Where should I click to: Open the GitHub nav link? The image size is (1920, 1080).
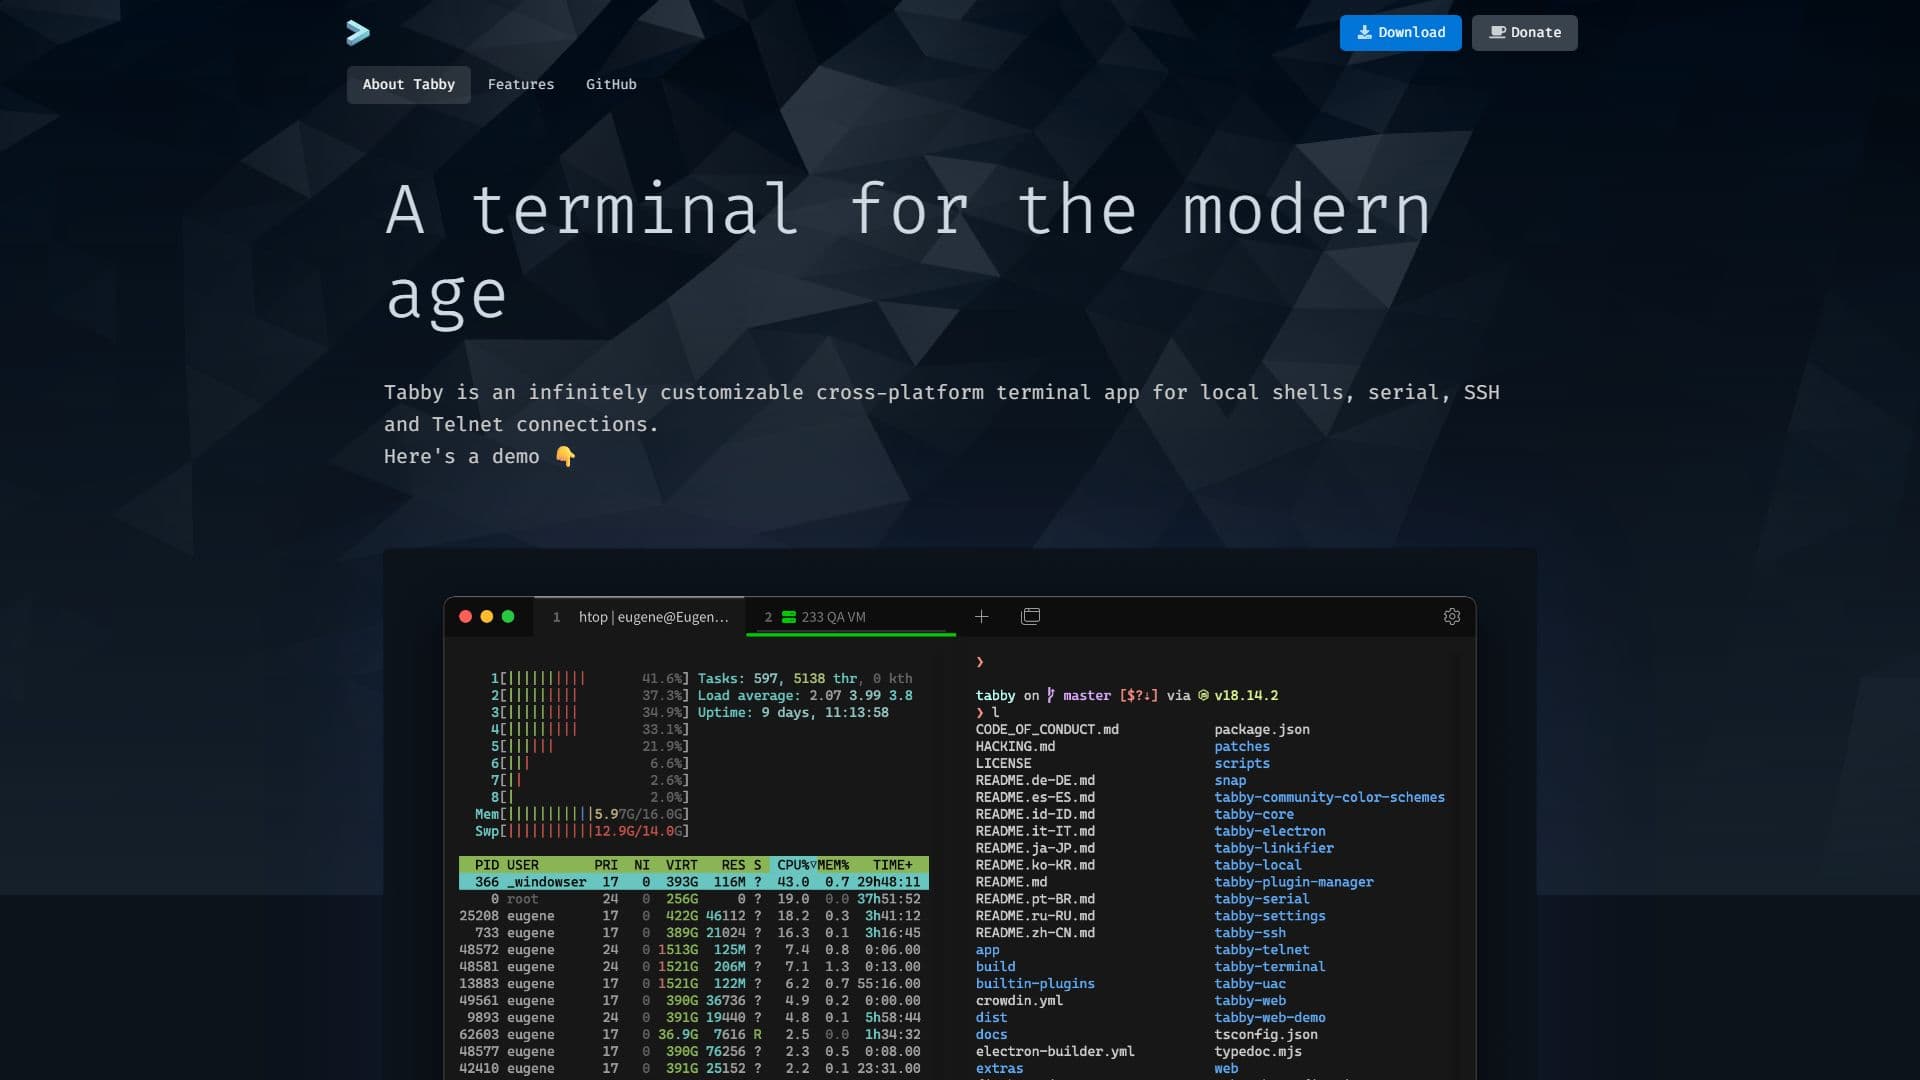(x=611, y=85)
